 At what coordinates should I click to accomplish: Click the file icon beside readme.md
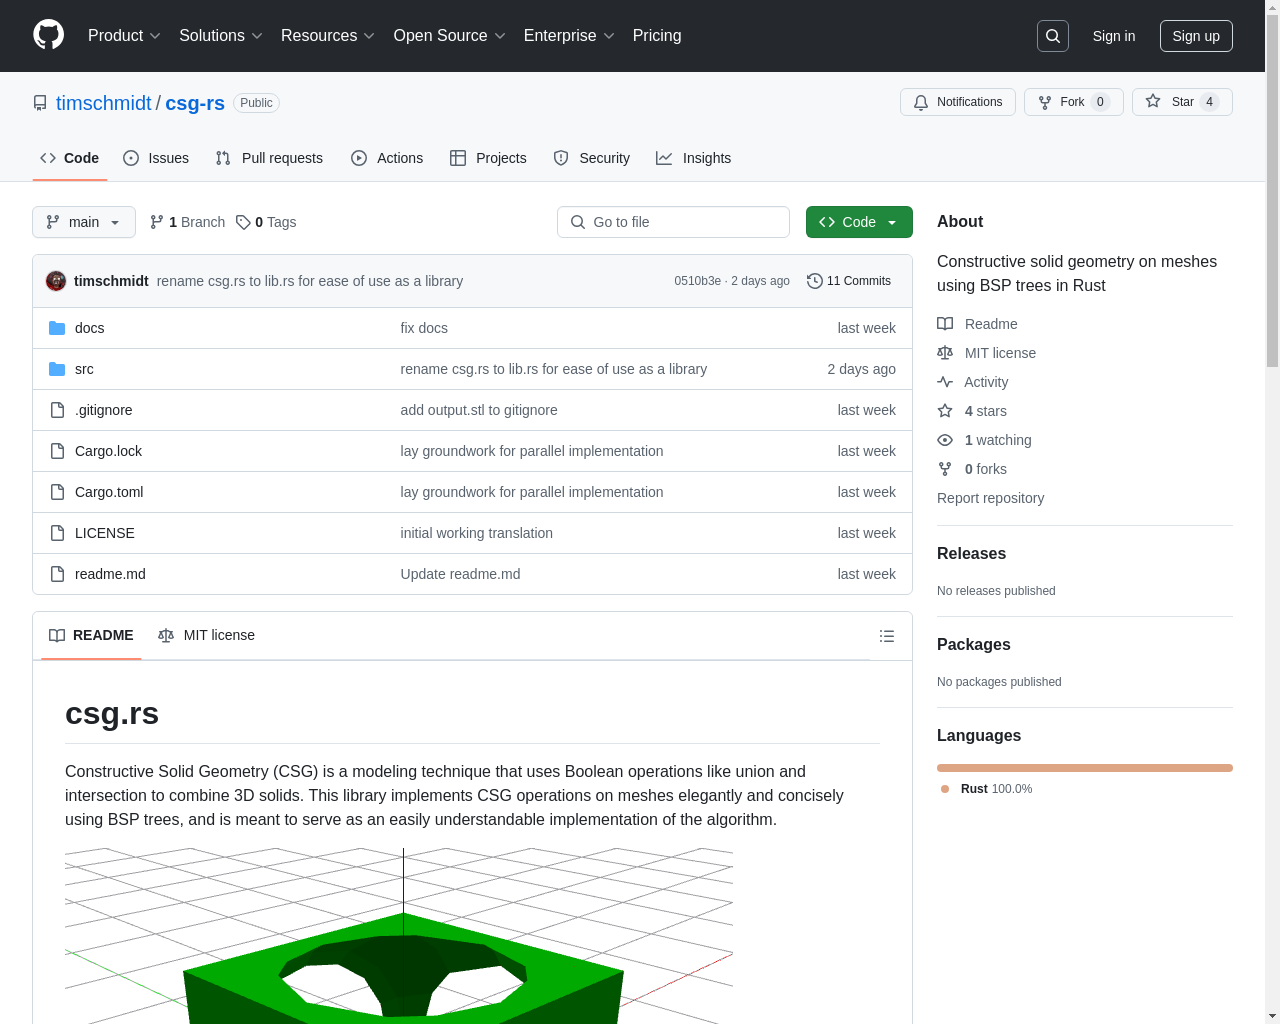[x=57, y=574]
